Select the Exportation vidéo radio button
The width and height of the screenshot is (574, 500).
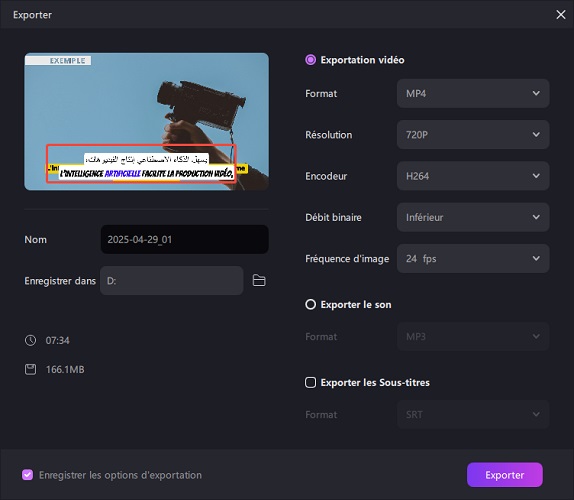pos(310,60)
